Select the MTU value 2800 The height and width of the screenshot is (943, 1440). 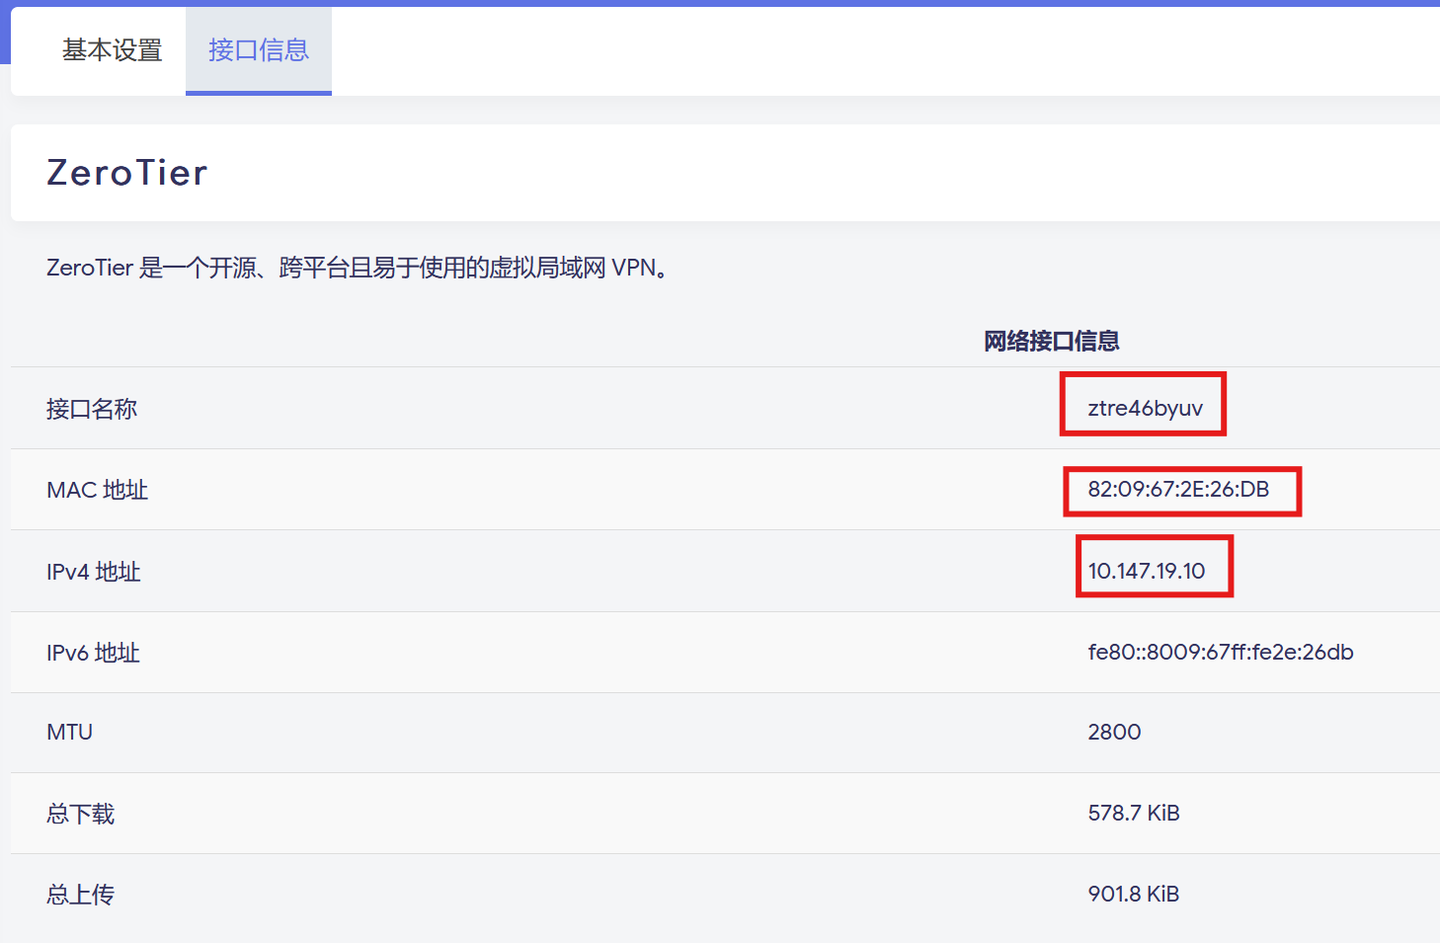point(1114,732)
